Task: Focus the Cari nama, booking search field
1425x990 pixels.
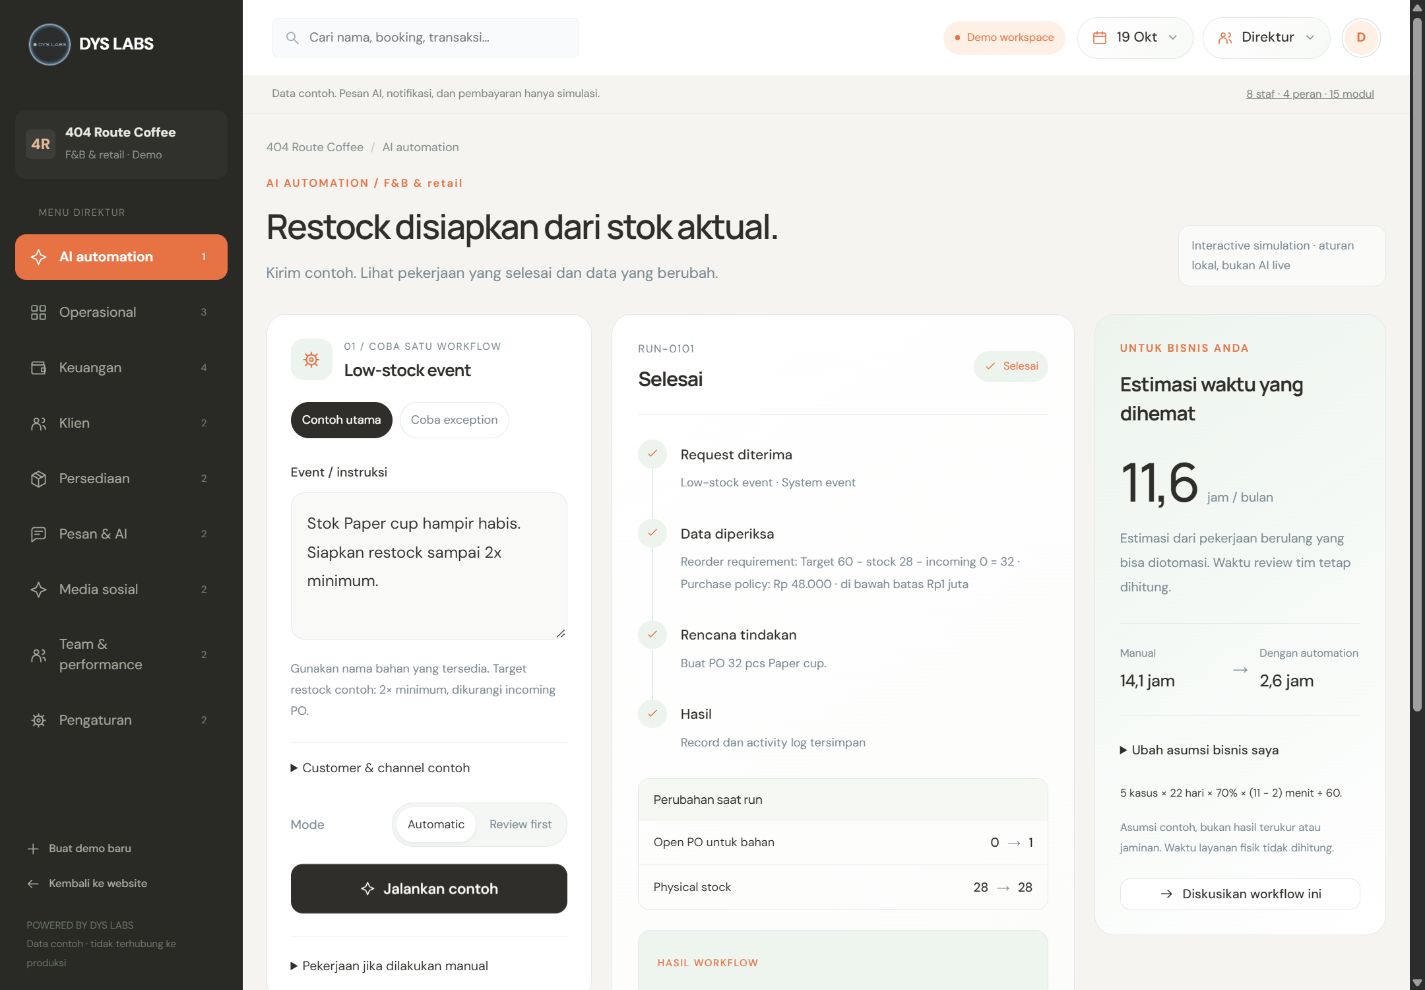Action: tap(426, 38)
